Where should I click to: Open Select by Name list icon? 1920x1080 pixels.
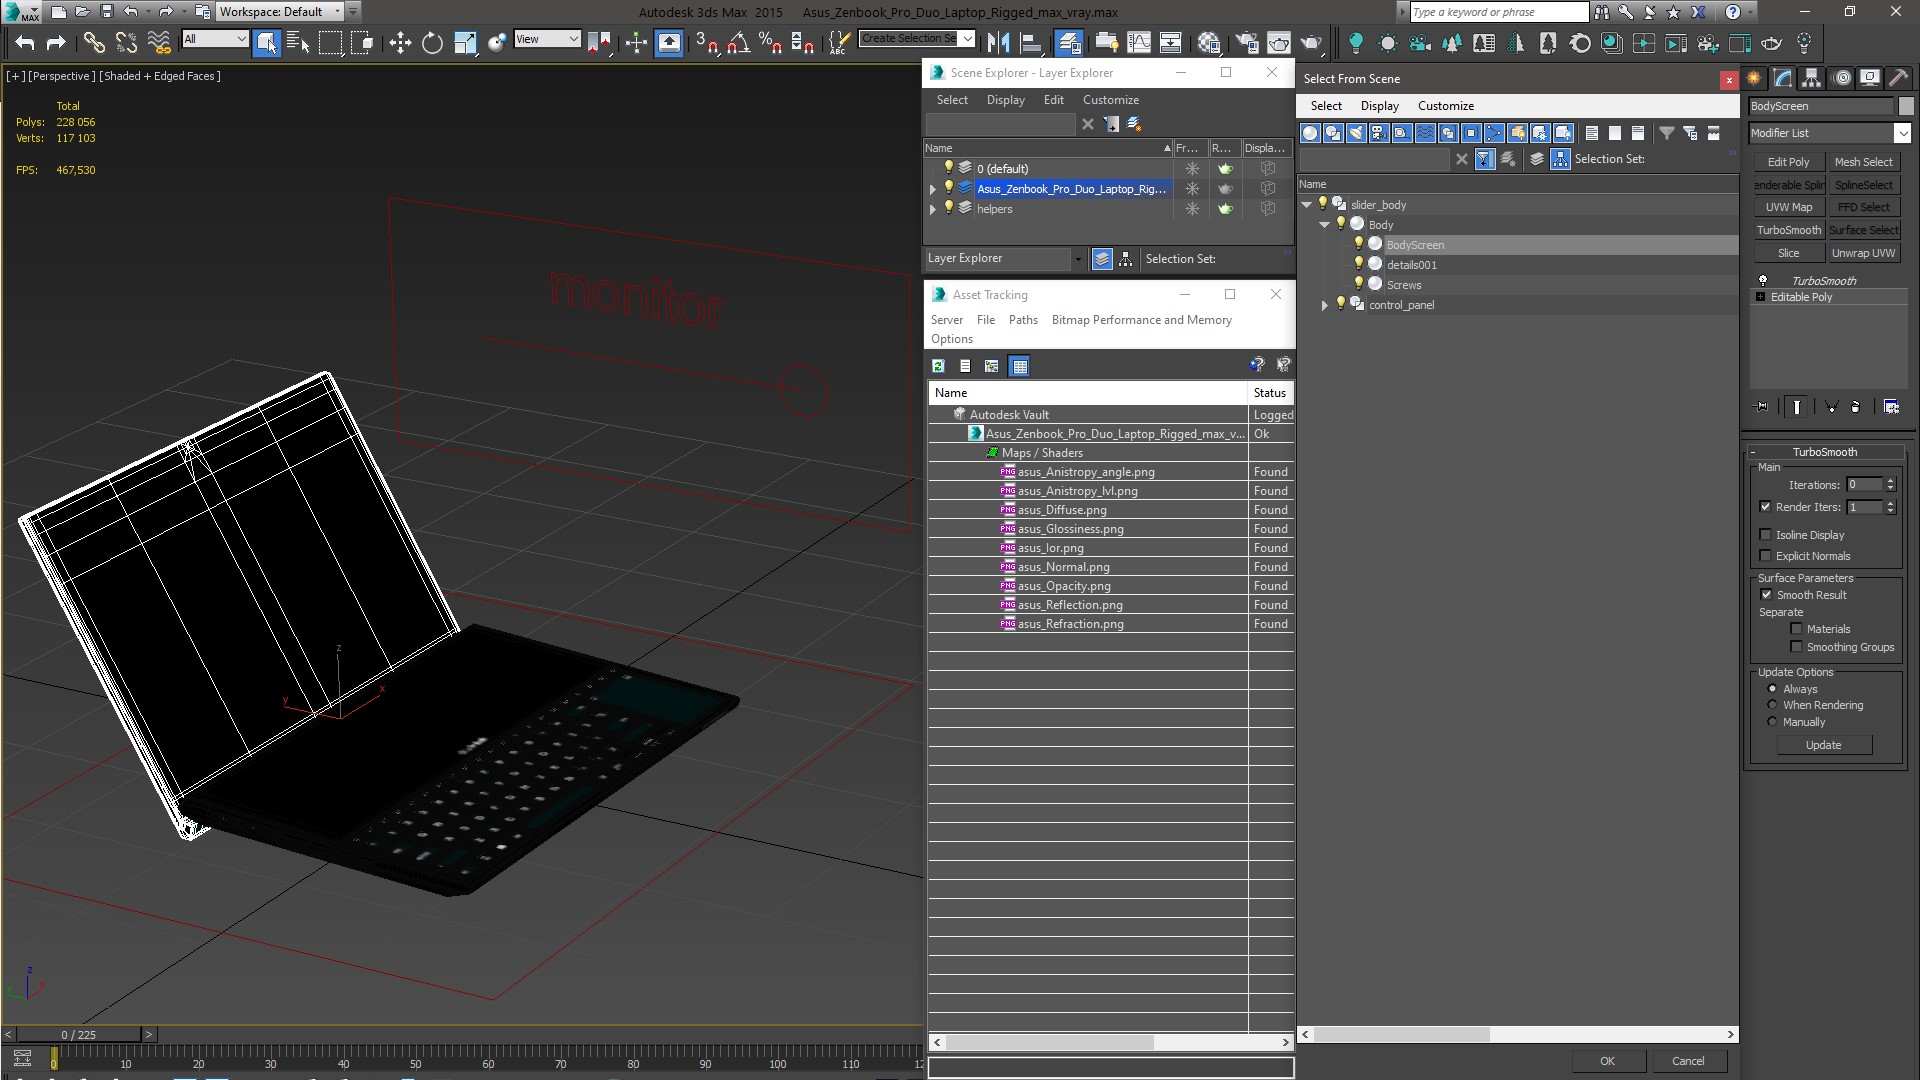(298, 42)
